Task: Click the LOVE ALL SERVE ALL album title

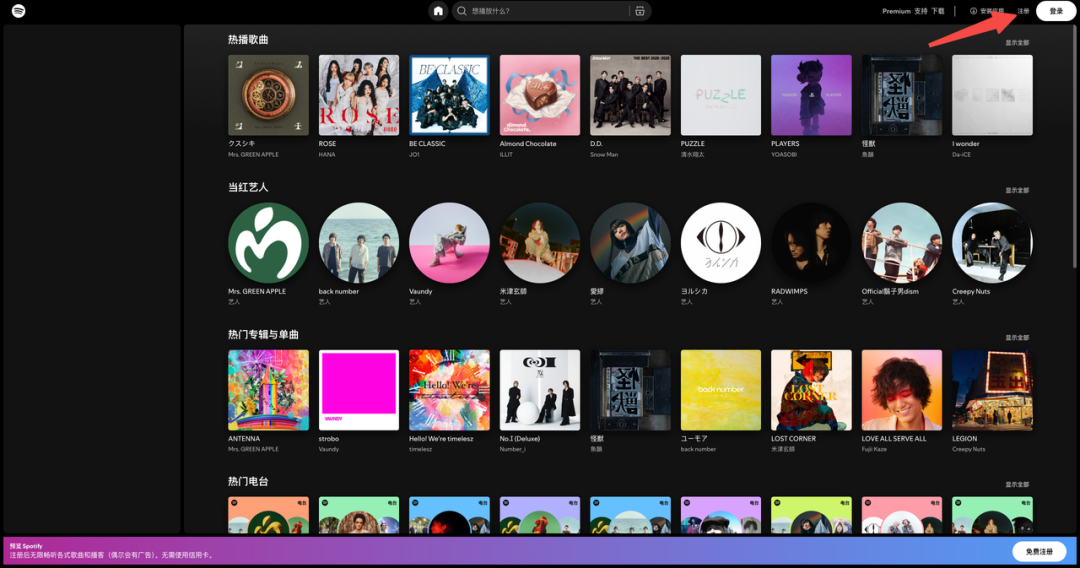Action: coord(894,439)
